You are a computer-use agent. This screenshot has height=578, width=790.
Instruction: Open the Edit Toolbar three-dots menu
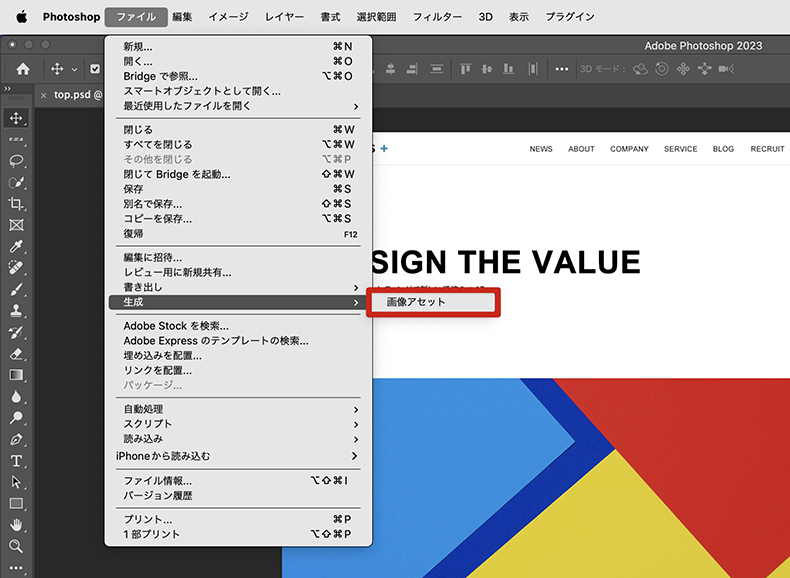(16, 568)
